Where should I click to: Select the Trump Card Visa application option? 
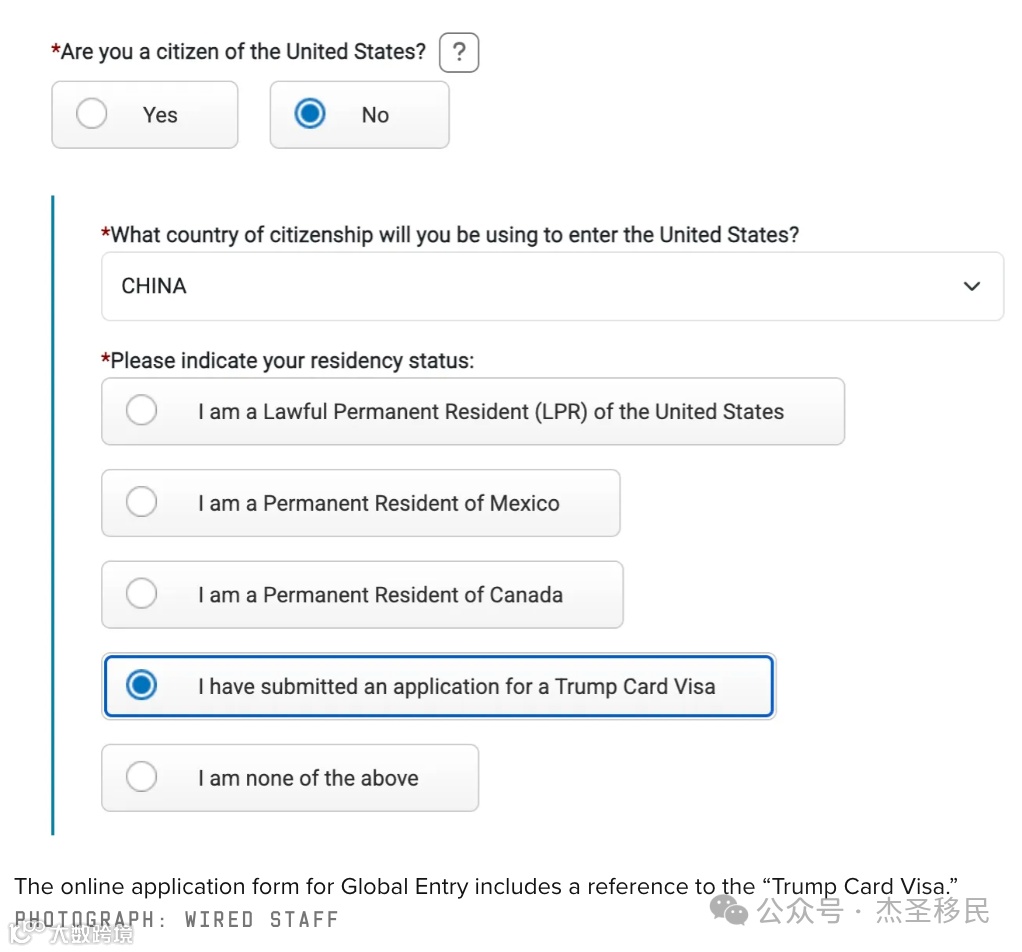point(142,686)
